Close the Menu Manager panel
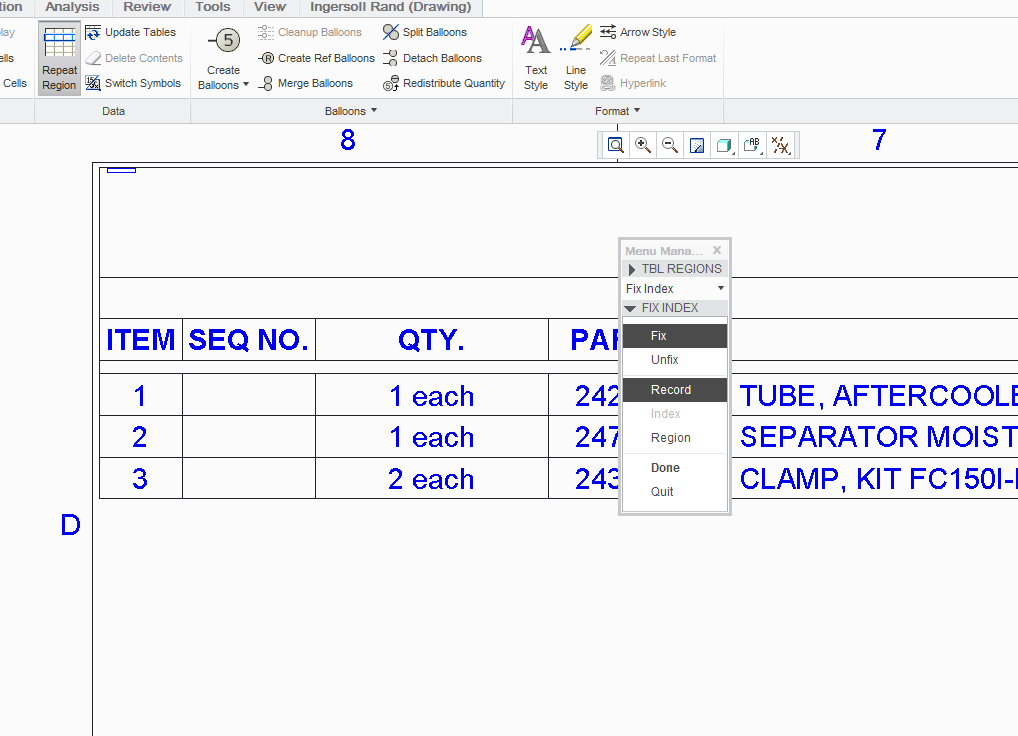 pos(717,250)
